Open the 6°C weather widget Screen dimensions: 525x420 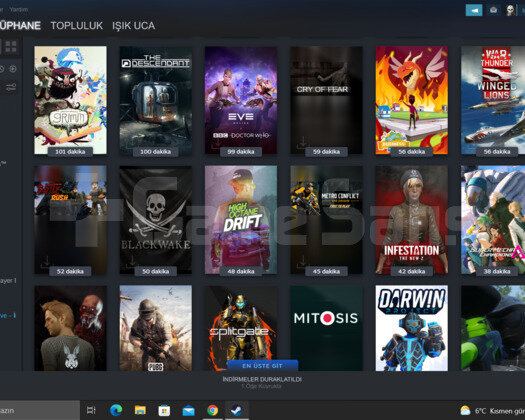492,411
